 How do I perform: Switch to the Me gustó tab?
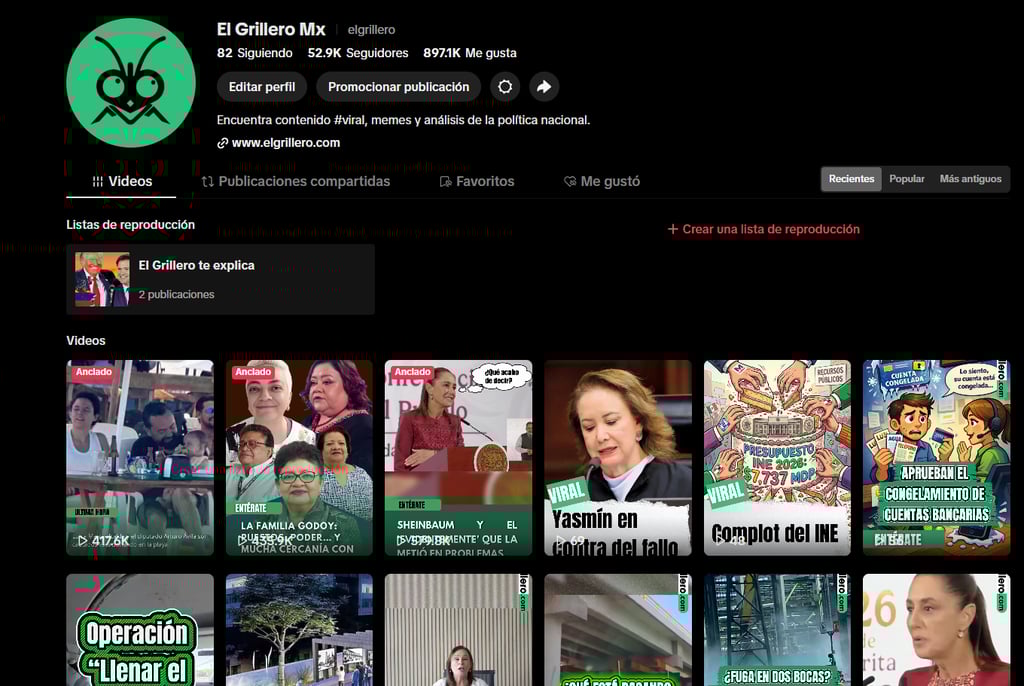(x=601, y=182)
